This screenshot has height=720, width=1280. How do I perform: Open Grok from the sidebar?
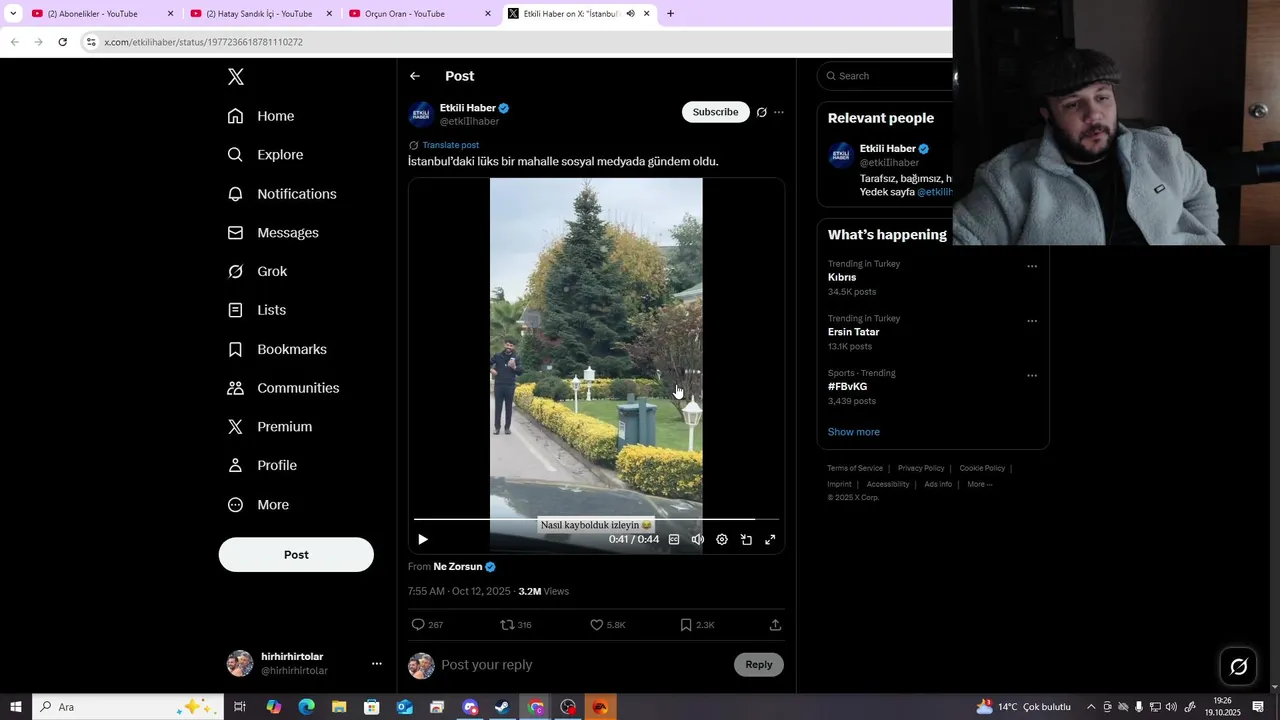257,271
